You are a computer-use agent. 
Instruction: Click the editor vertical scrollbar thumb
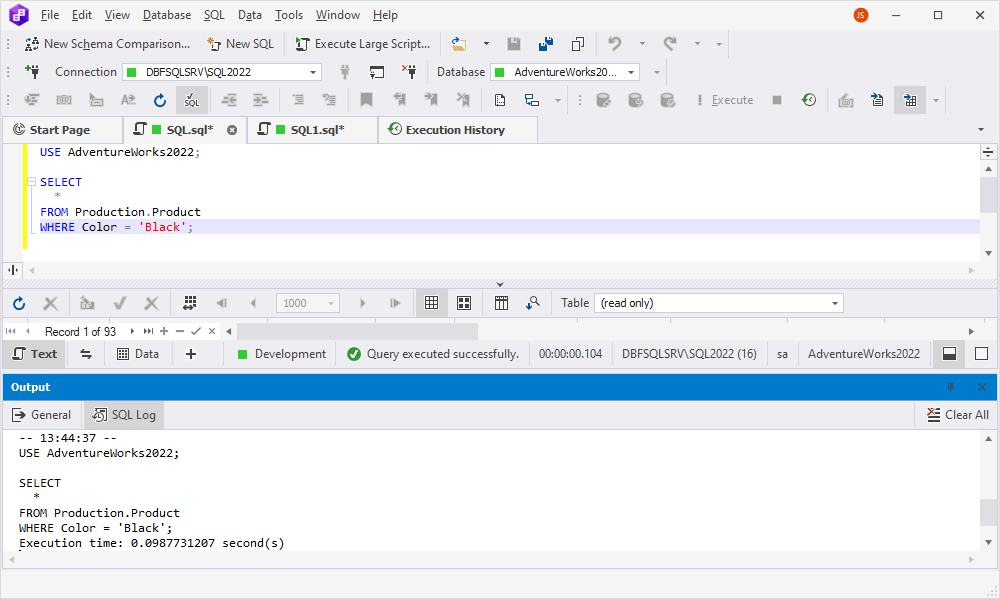988,195
